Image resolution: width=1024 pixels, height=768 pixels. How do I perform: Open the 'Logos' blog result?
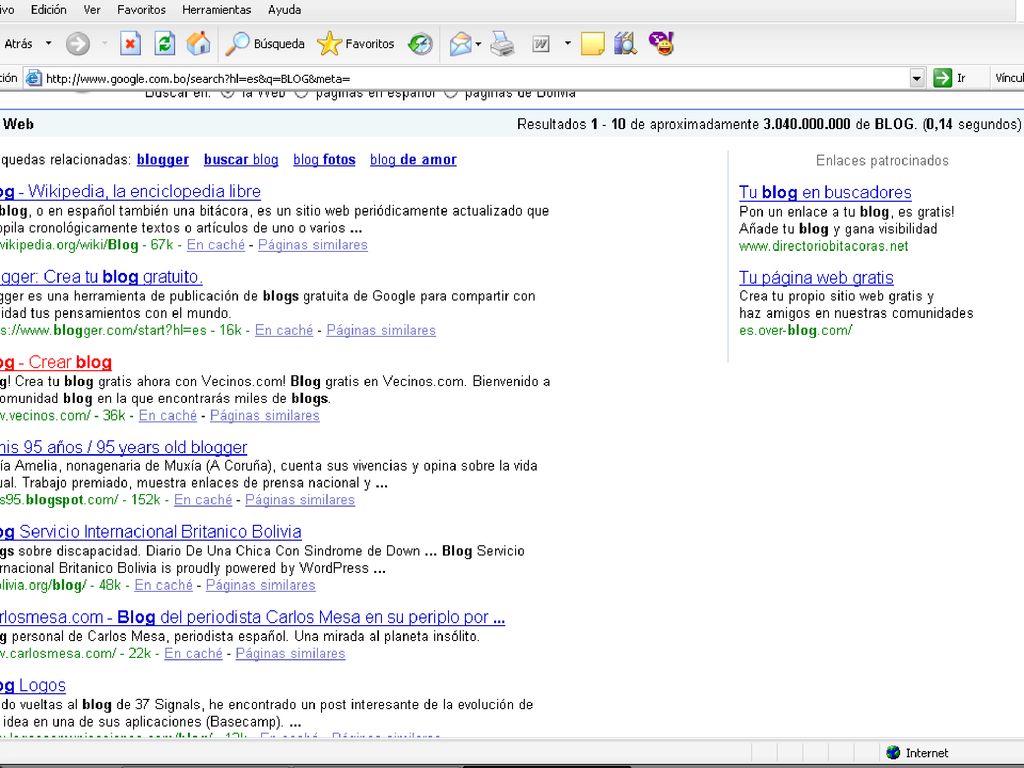point(33,686)
